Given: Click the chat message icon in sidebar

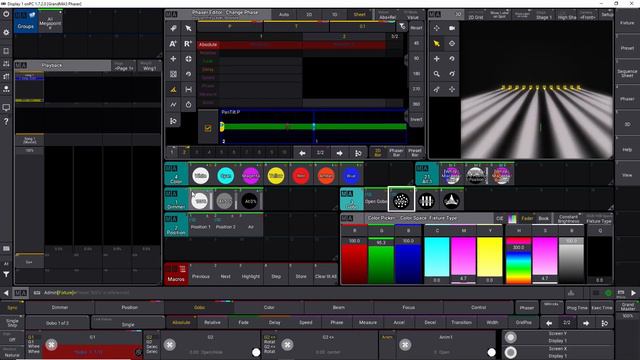Looking at the screenshot, I should 6,108.
